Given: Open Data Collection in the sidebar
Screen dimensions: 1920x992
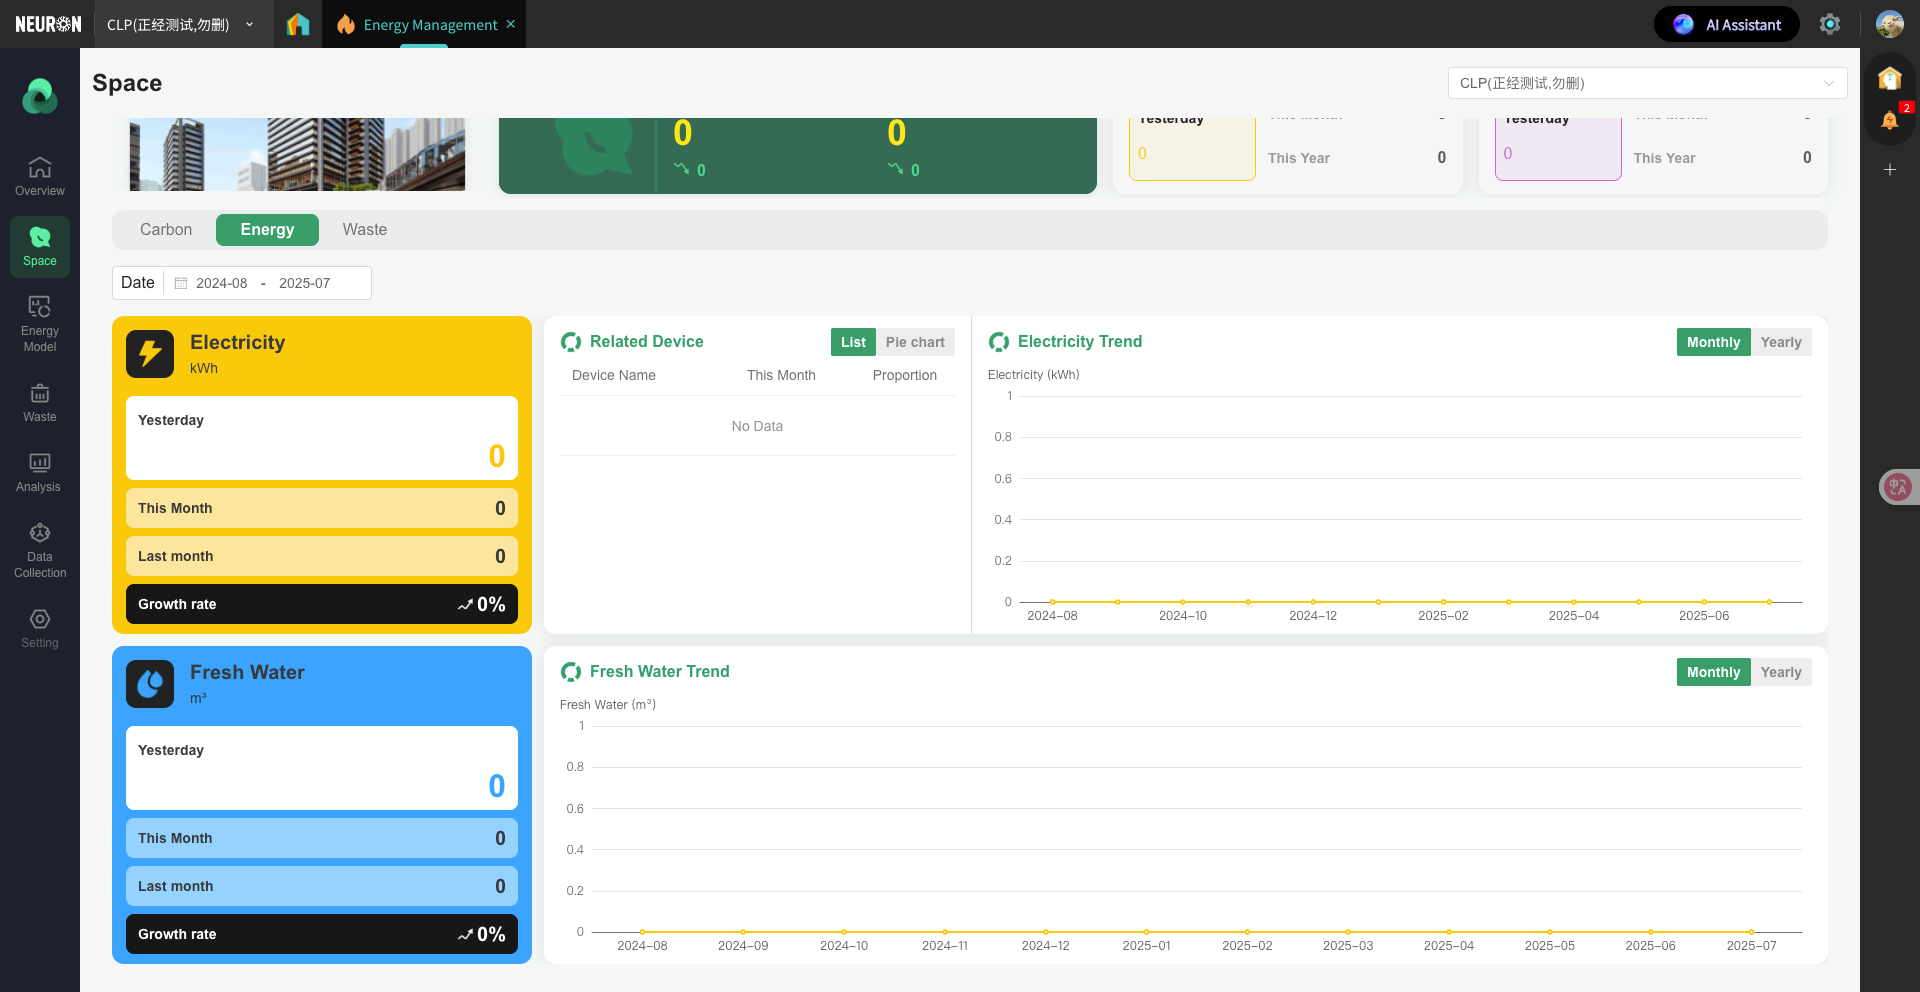Looking at the screenshot, I should [x=40, y=550].
